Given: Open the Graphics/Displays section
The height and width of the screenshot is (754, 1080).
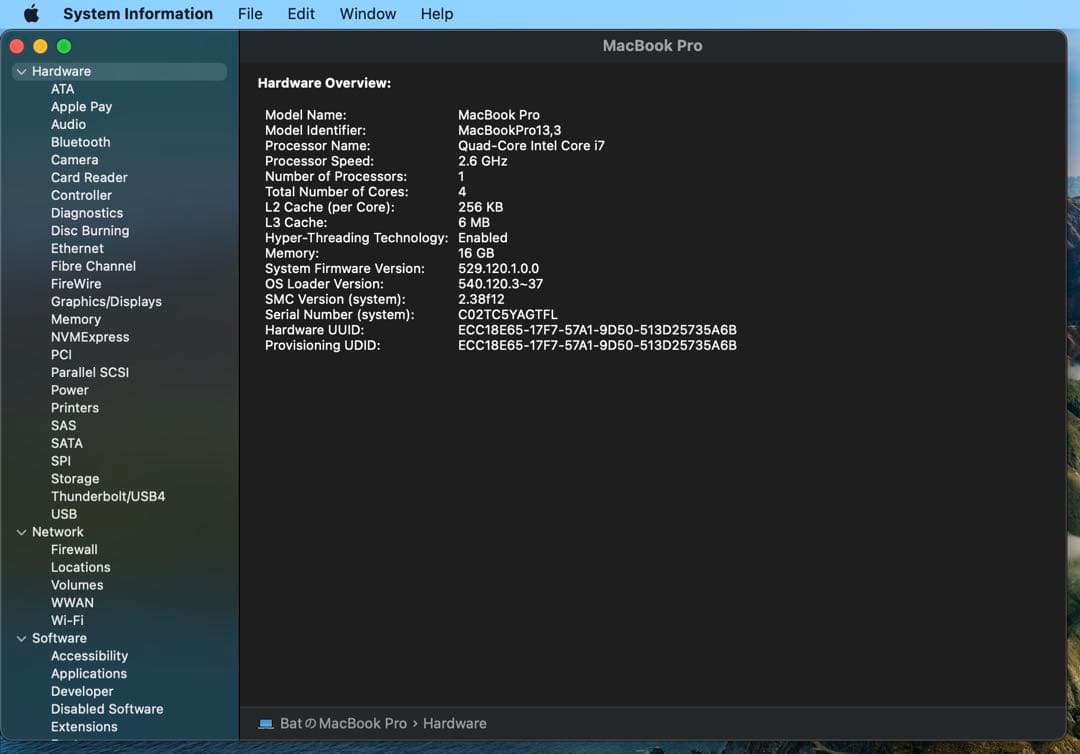Looking at the screenshot, I should (x=106, y=301).
